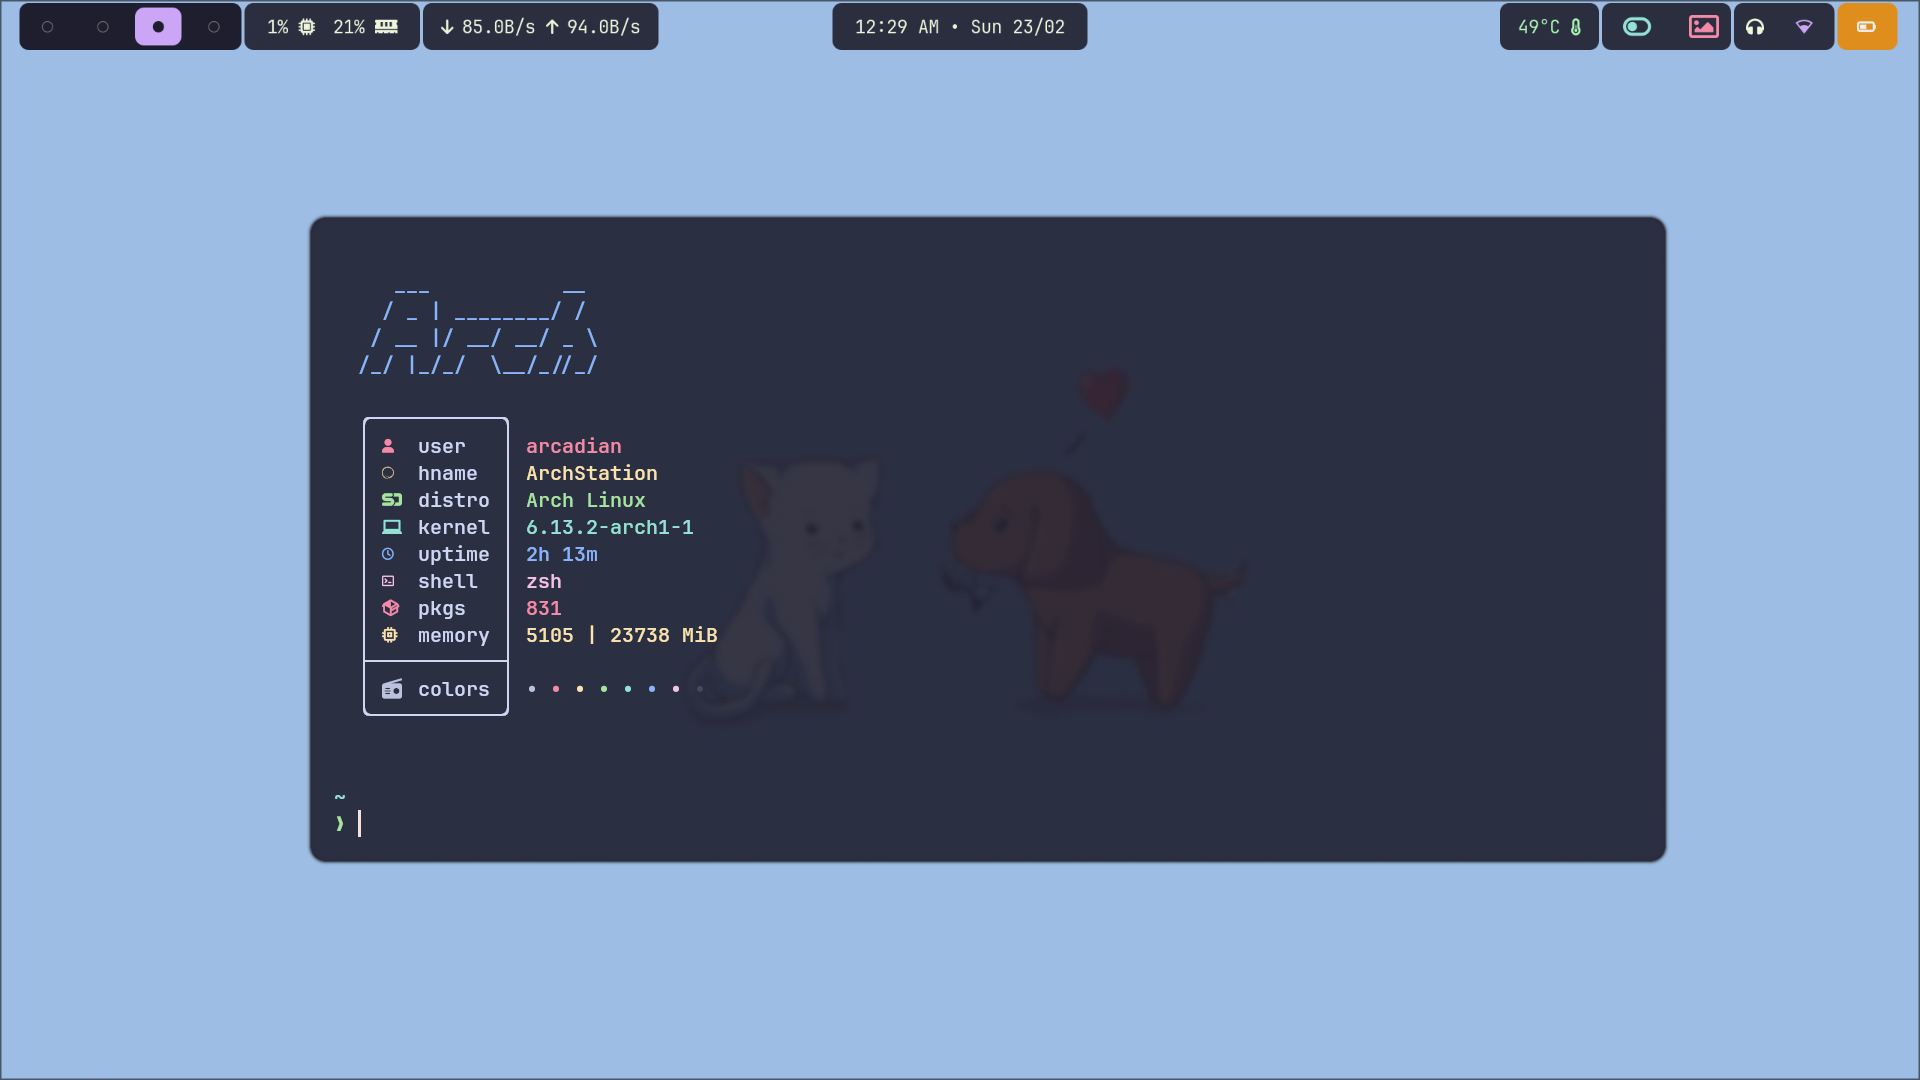Click the memory chip icon in terminal
Viewport: 1920px width, 1080px height.
(390, 635)
